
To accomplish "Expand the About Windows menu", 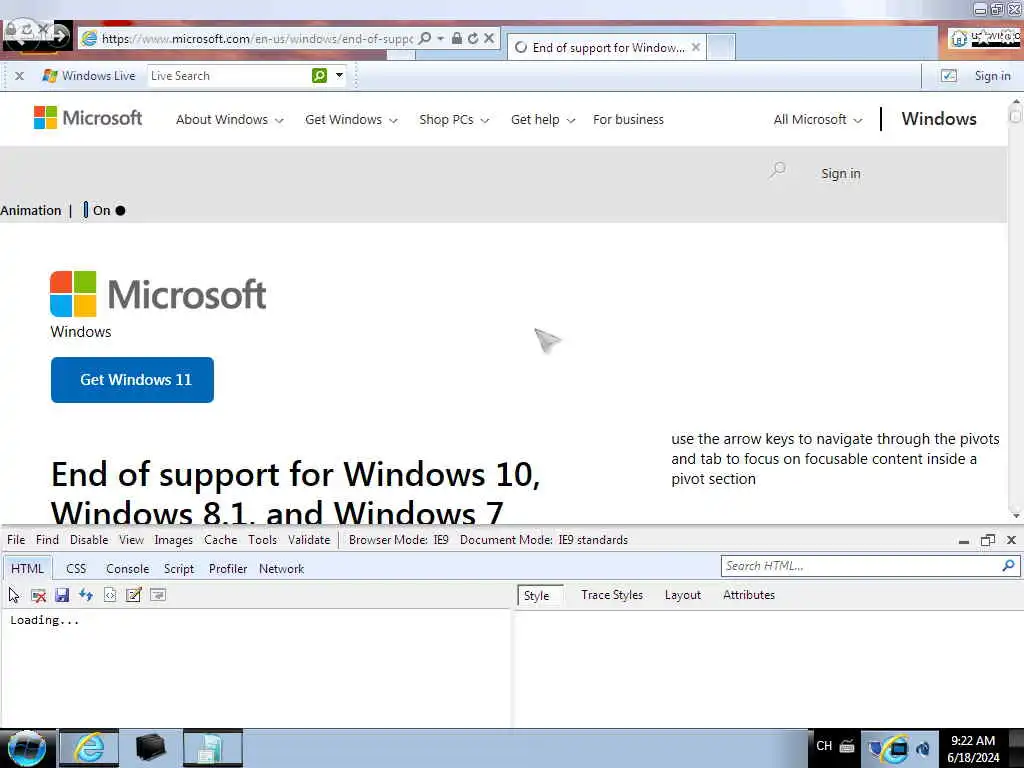I will point(229,120).
